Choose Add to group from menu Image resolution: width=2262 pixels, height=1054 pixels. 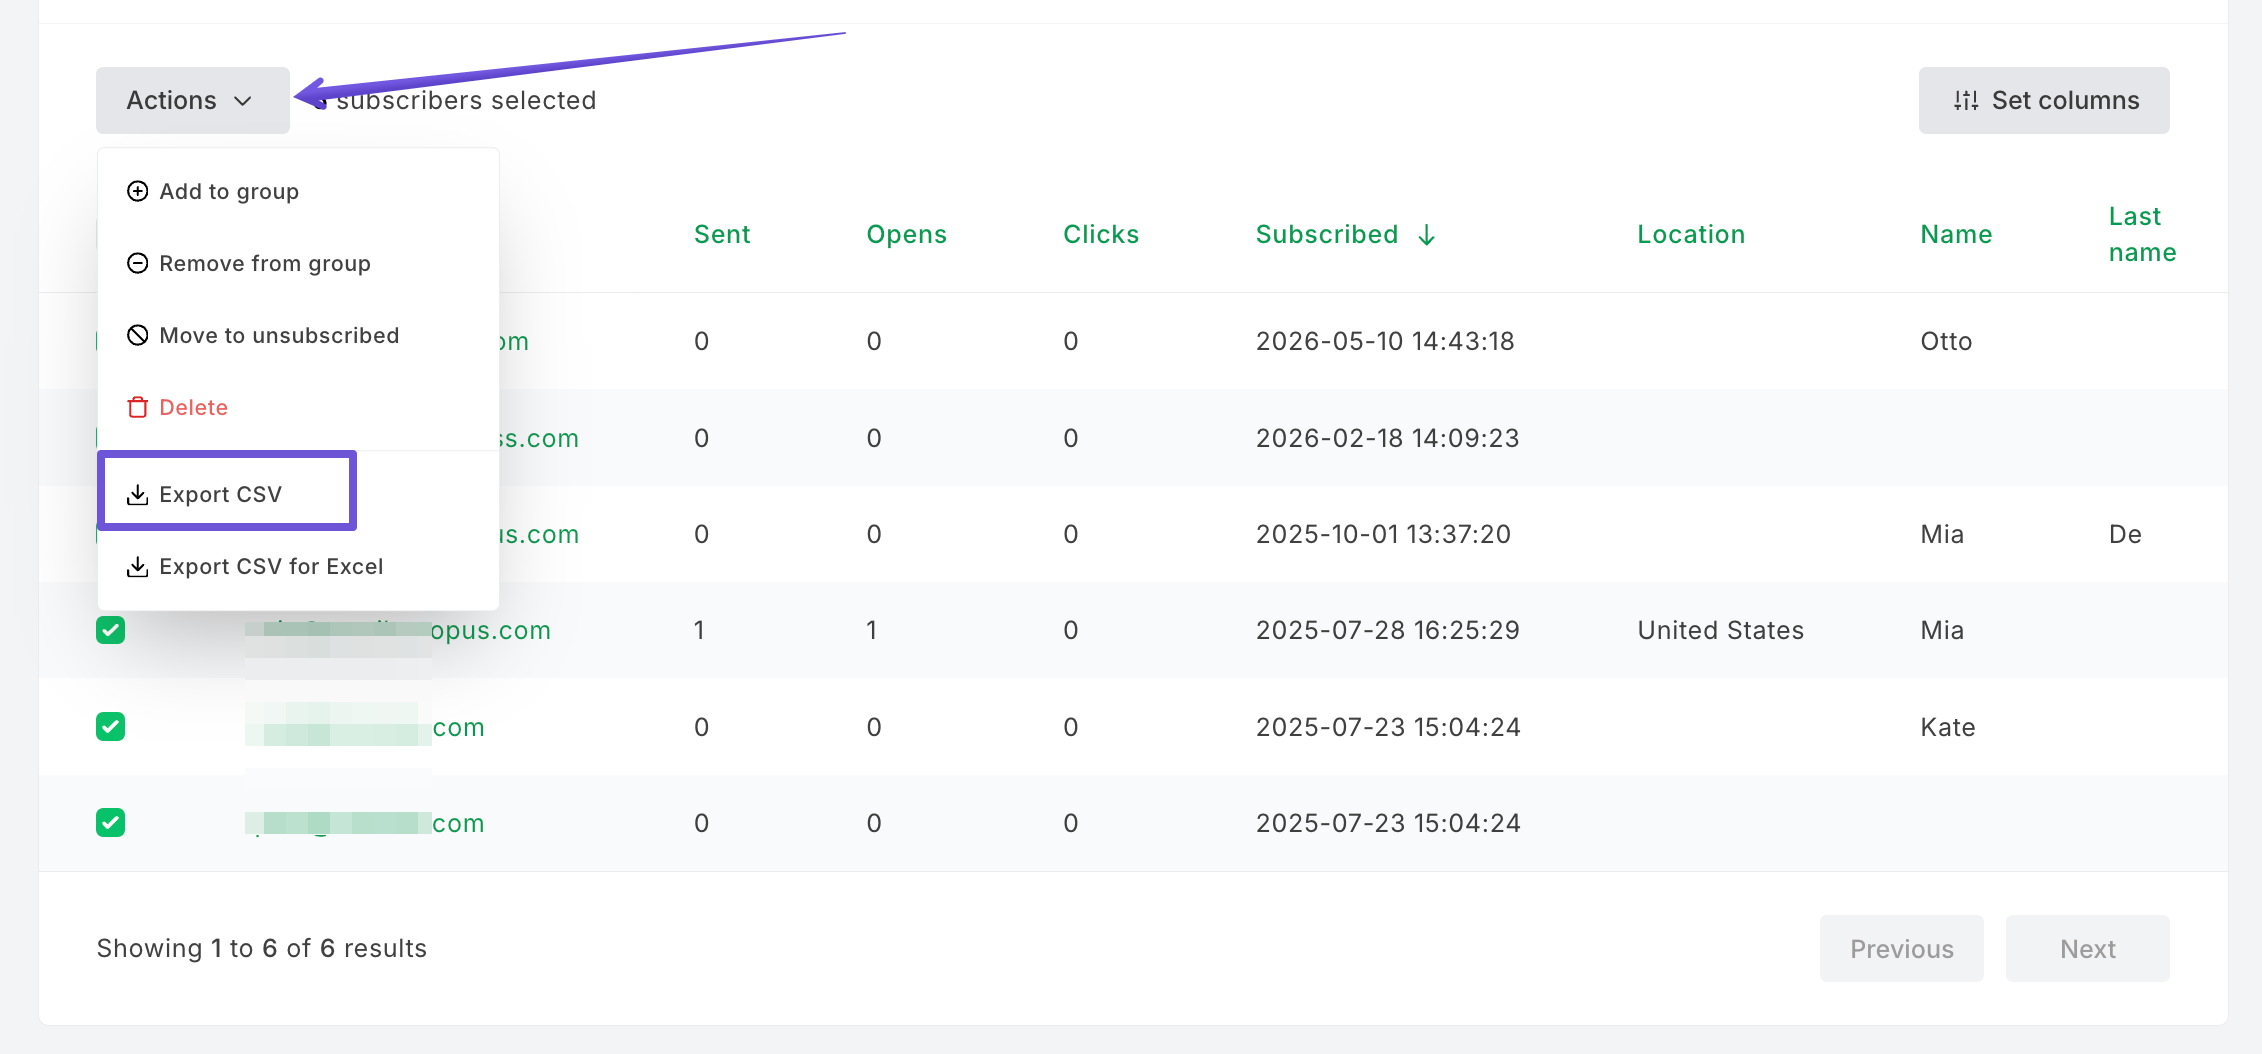point(298,191)
